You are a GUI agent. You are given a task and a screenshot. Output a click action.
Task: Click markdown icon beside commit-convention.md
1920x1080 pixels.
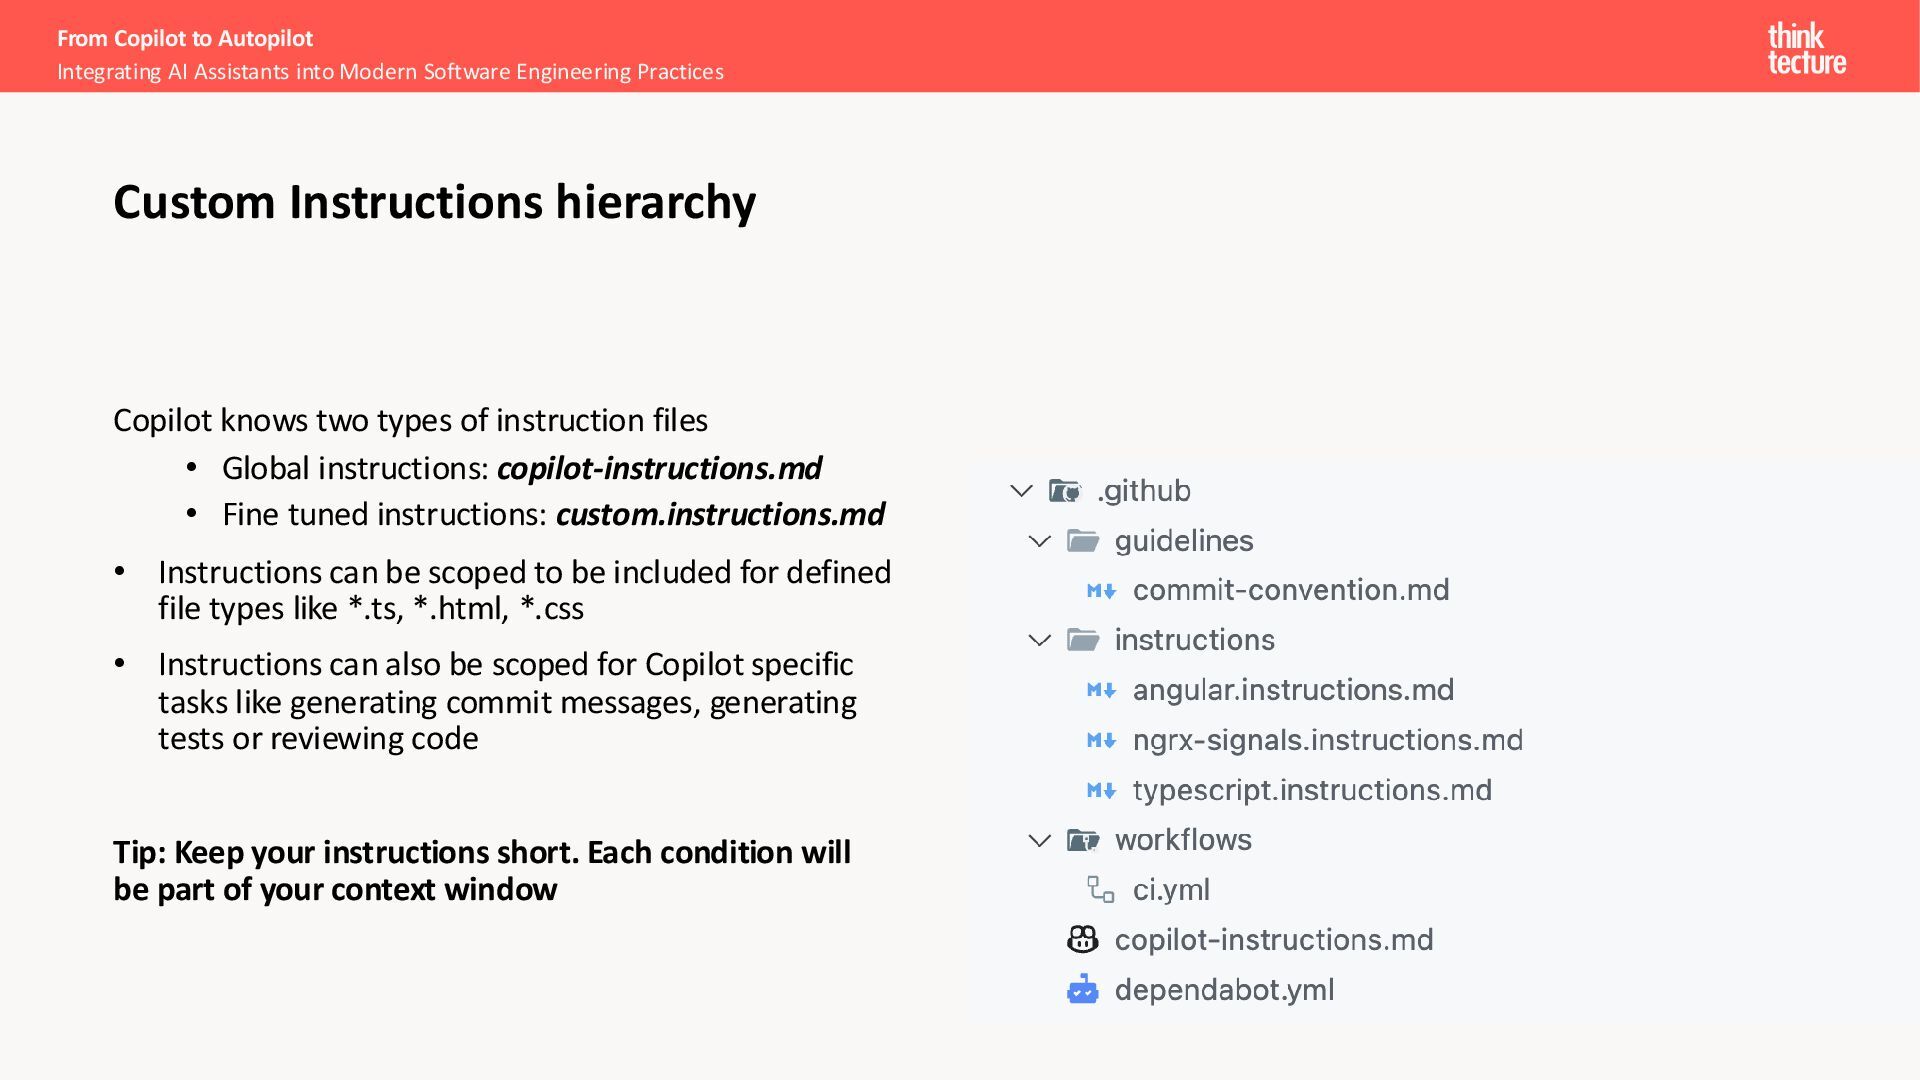pos(1101,591)
